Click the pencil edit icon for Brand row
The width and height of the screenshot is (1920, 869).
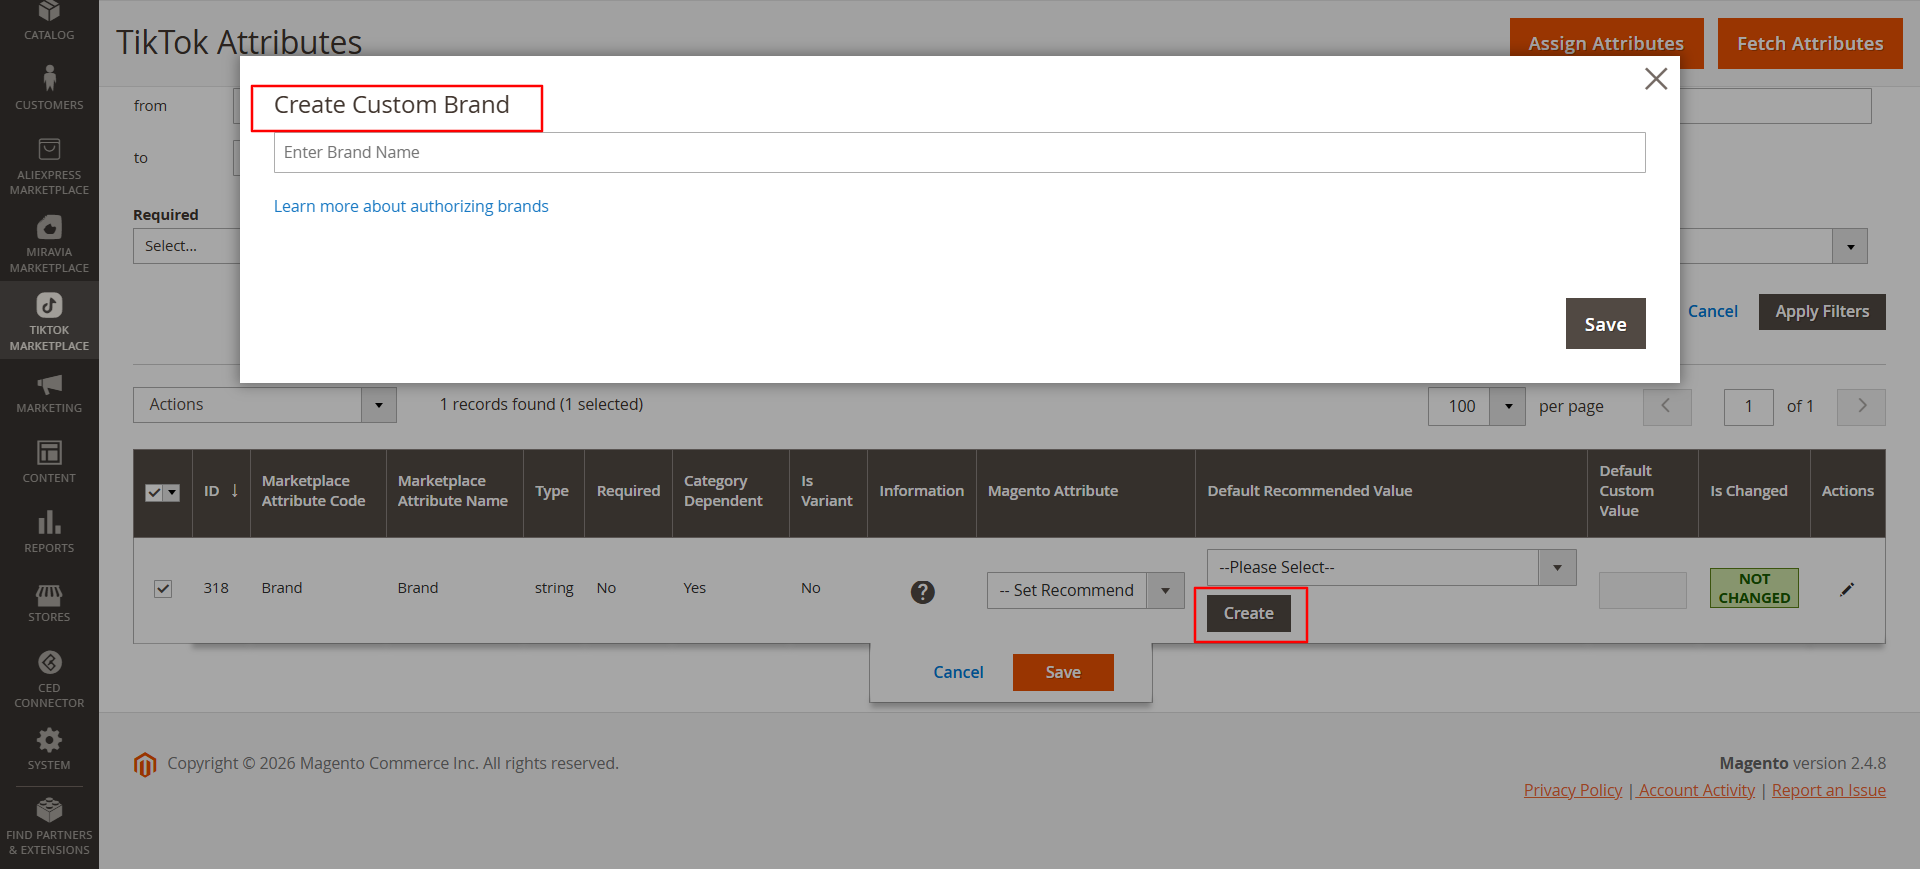tap(1846, 590)
